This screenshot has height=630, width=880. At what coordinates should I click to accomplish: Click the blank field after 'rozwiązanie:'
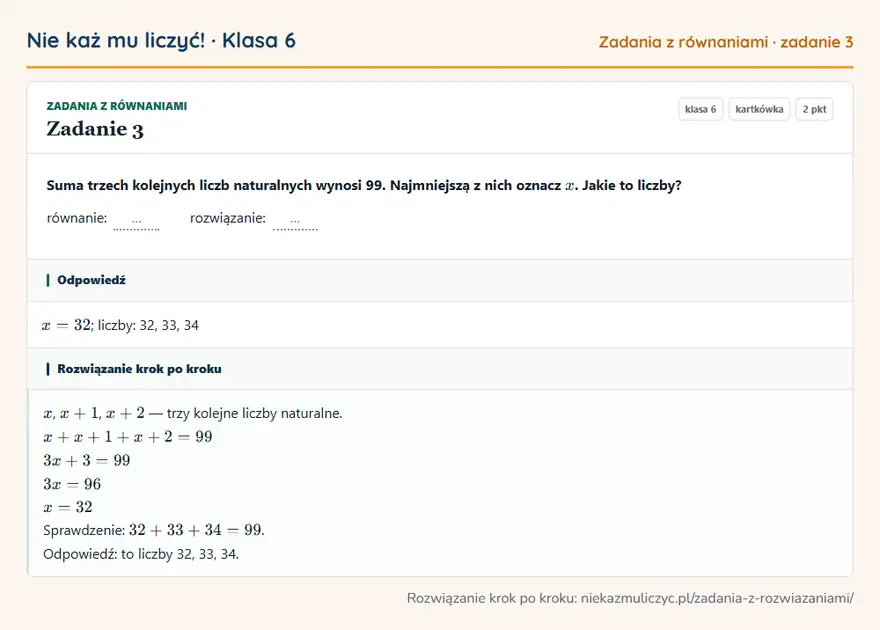coord(295,220)
